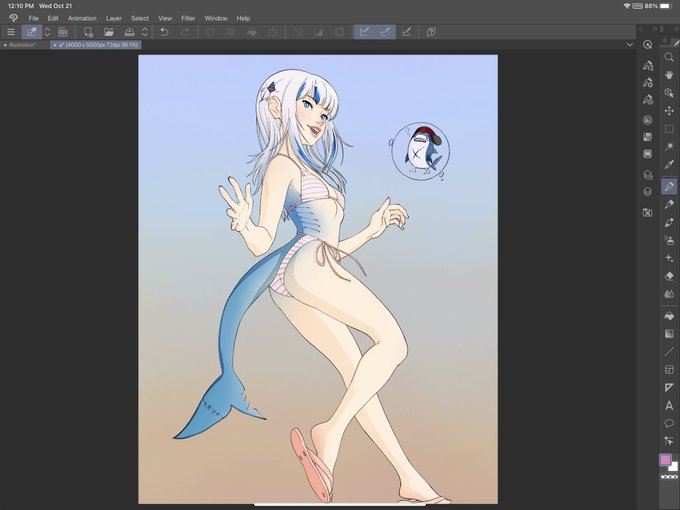Select the Gradient tool
Screen dimensions: 680x510
(669, 333)
